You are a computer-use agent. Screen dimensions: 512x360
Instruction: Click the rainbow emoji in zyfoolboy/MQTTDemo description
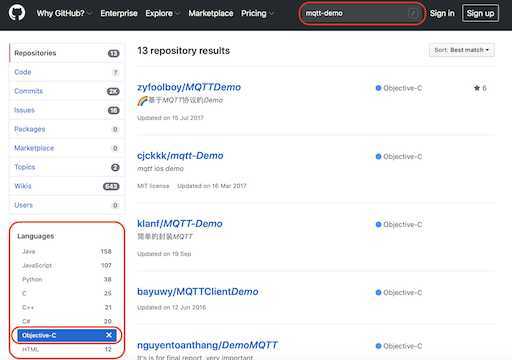click(x=142, y=101)
